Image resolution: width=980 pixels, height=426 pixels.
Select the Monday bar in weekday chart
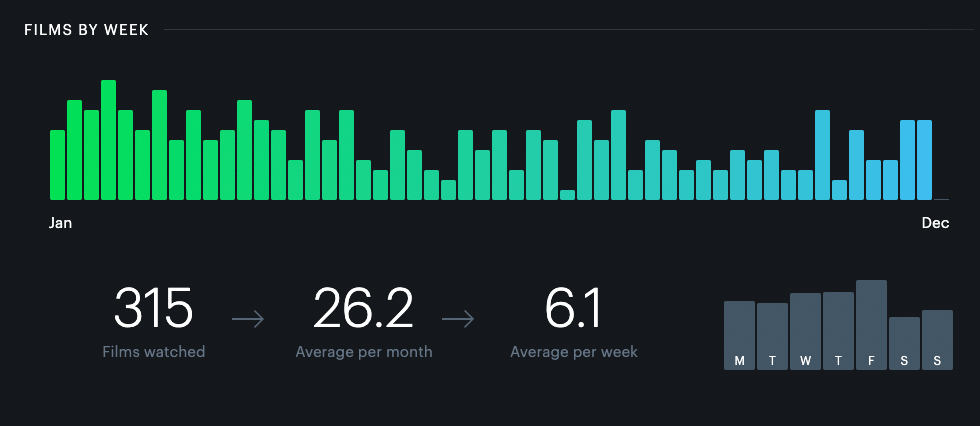tap(739, 335)
